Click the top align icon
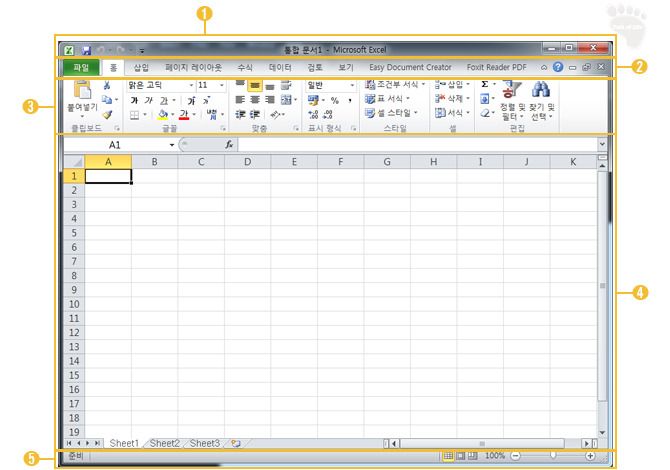This screenshot has height=470, width=670. 240,85
